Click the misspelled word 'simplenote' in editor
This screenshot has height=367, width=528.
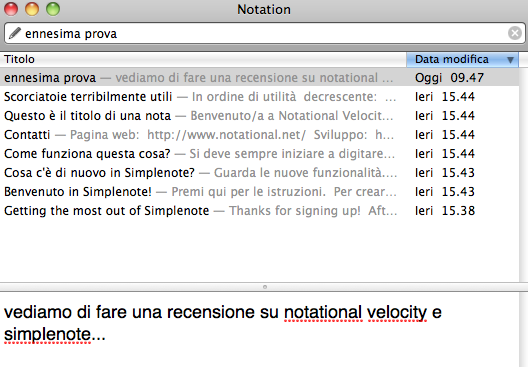tap(47, 335)
